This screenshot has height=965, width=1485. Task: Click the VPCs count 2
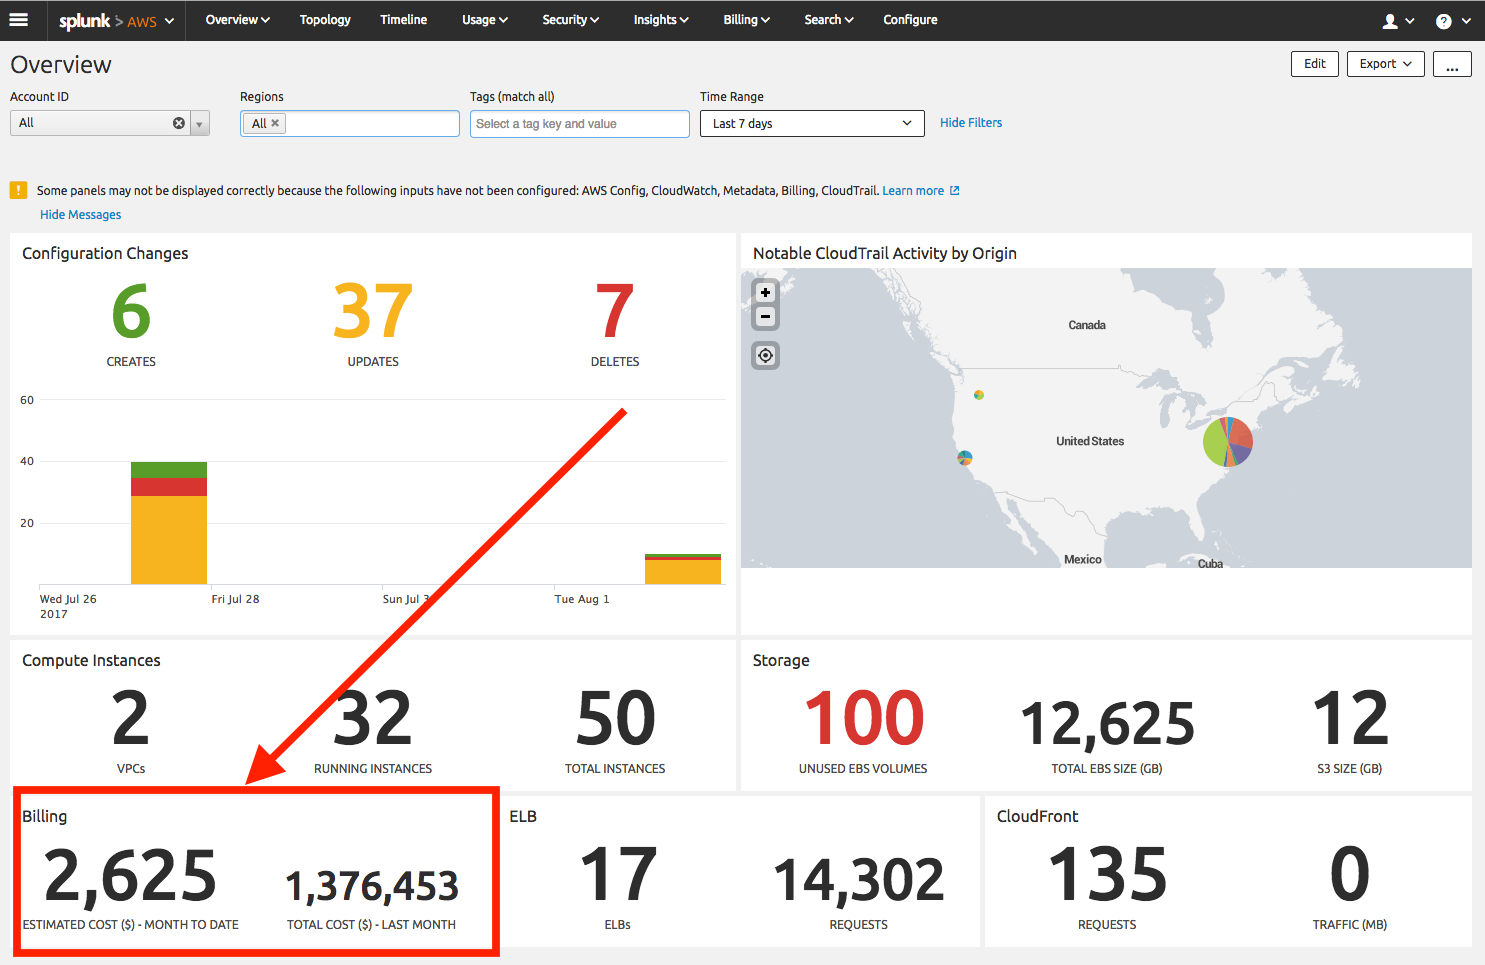pyautogui.click(x=131, y=719)
